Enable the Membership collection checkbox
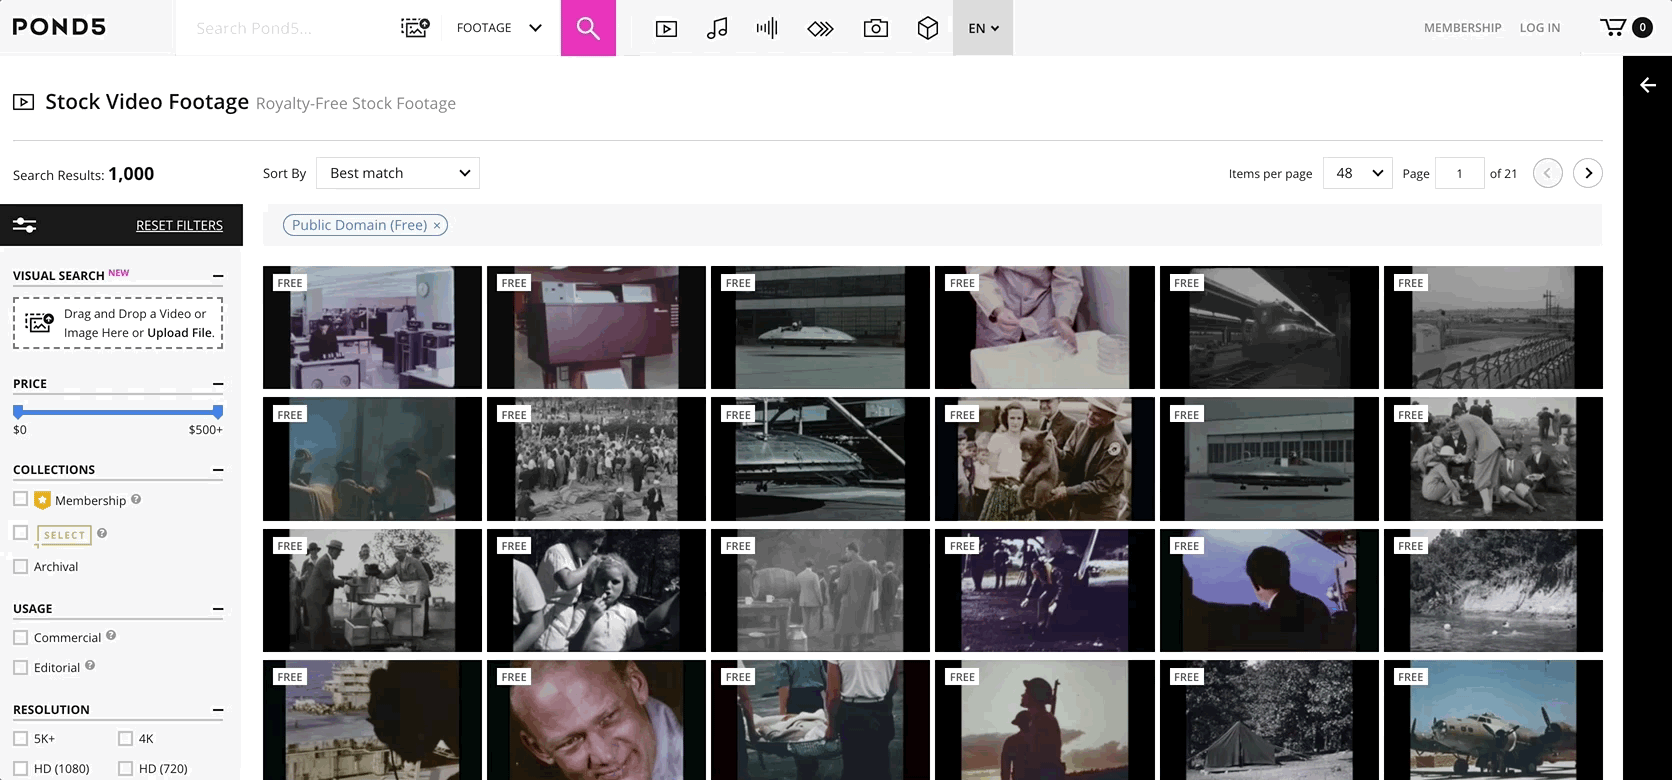This screenshot has width=1672, height=780. [21, 499]
